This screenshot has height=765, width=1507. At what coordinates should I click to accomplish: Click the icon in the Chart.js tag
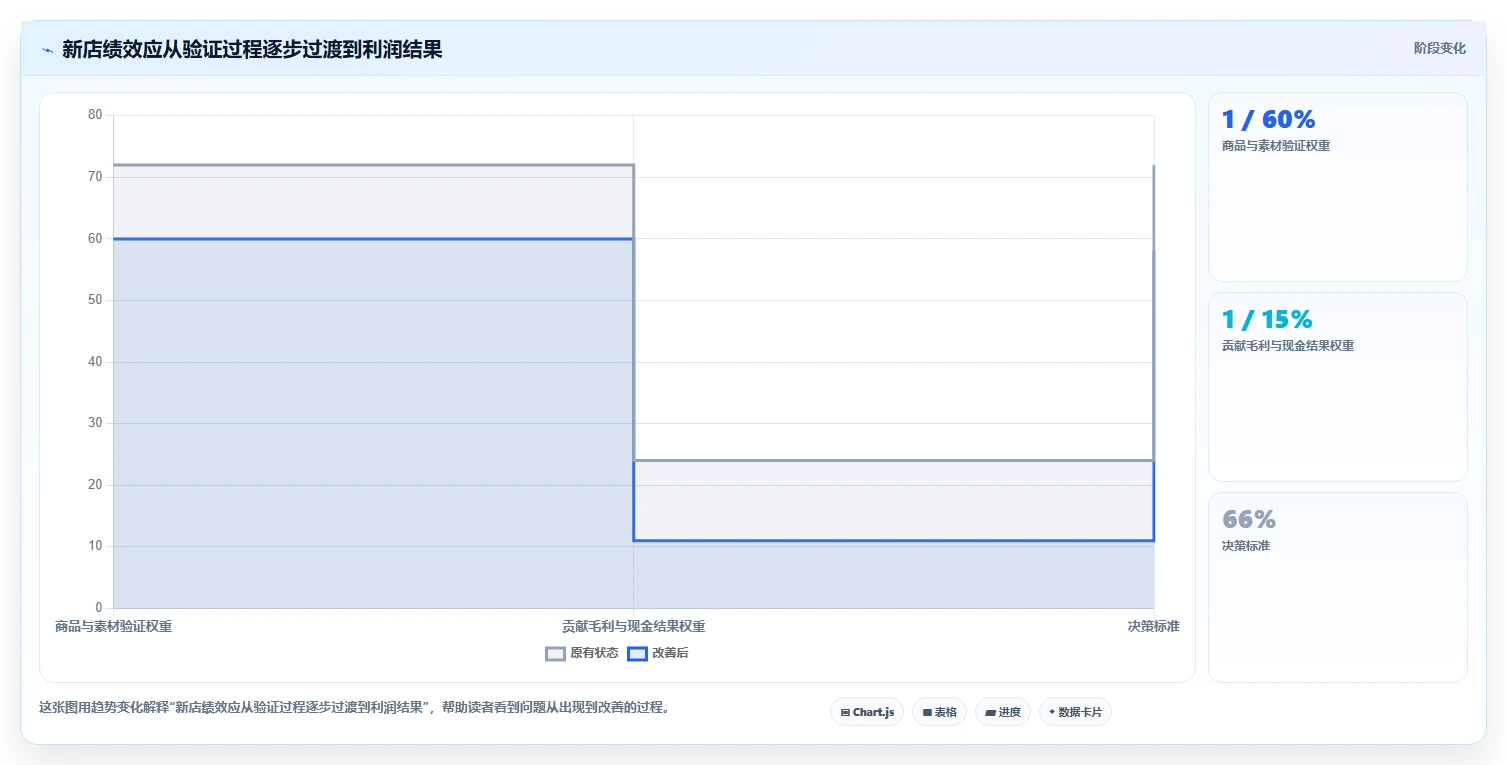[x=845, y=713]
